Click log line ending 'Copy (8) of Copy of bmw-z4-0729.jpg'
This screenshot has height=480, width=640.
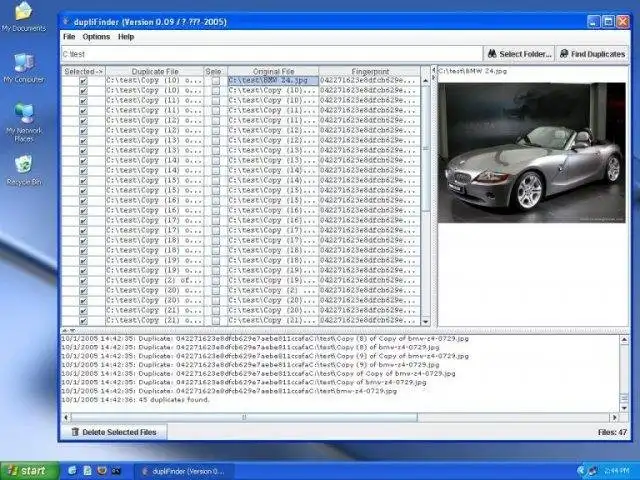coord(265,339)
